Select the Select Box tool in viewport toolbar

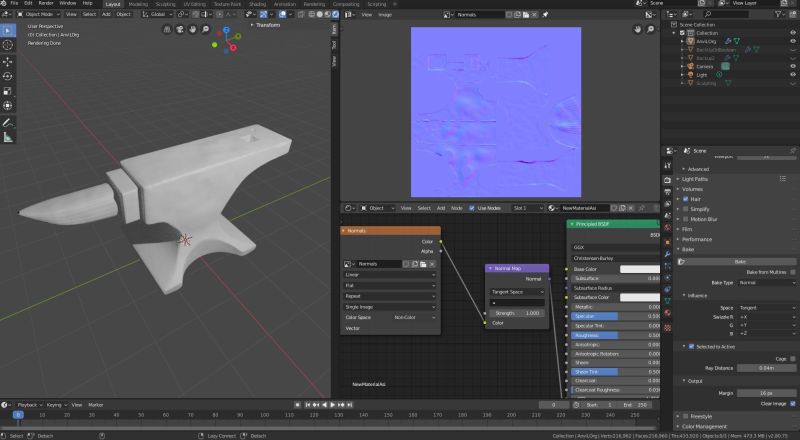click(x=8, y=31)
